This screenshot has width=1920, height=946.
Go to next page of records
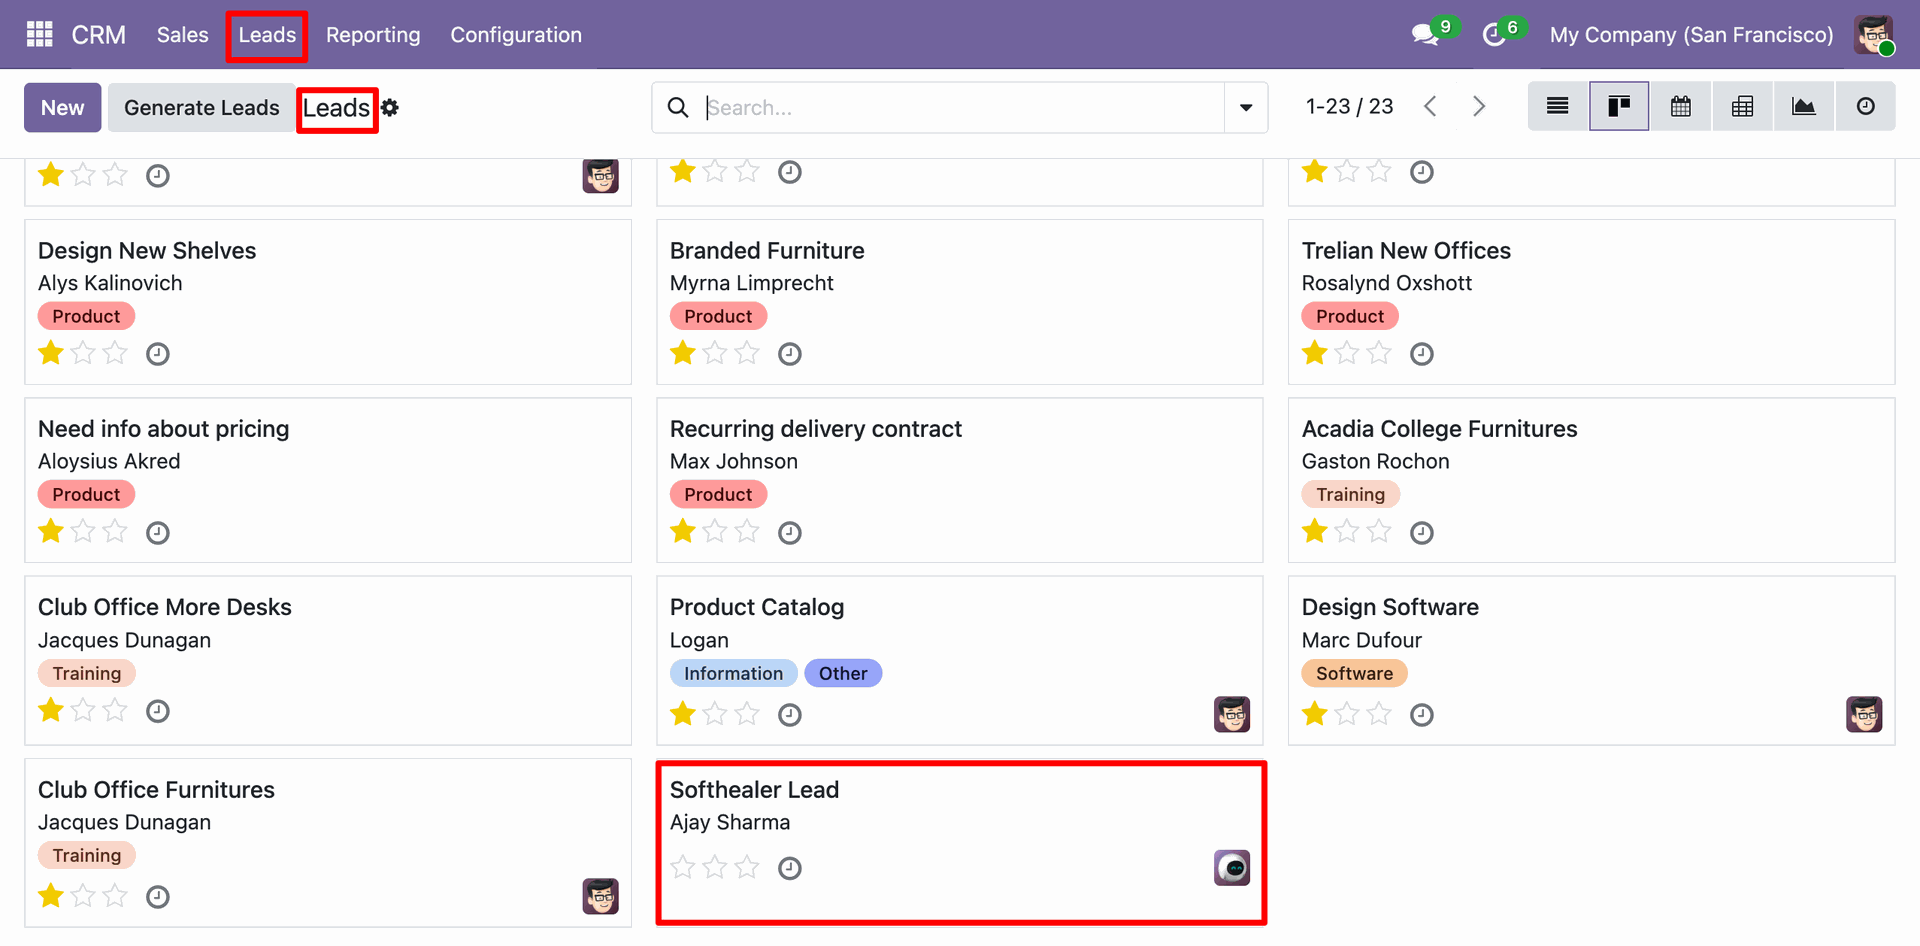1479,106
